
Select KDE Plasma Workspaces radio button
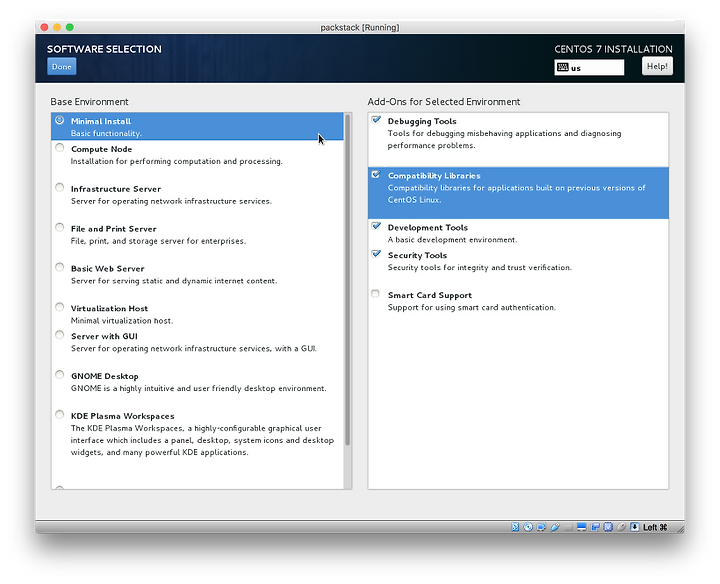tap(59, 415)
